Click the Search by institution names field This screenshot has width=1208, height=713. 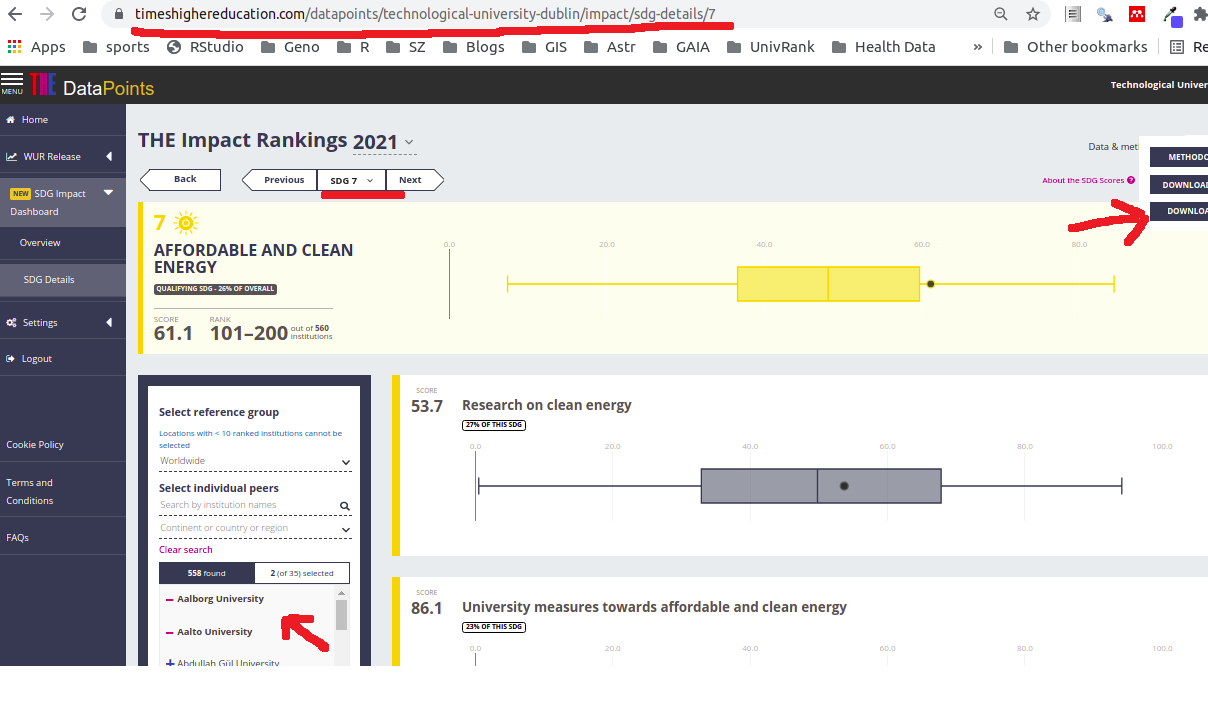[x=247, y=506]
